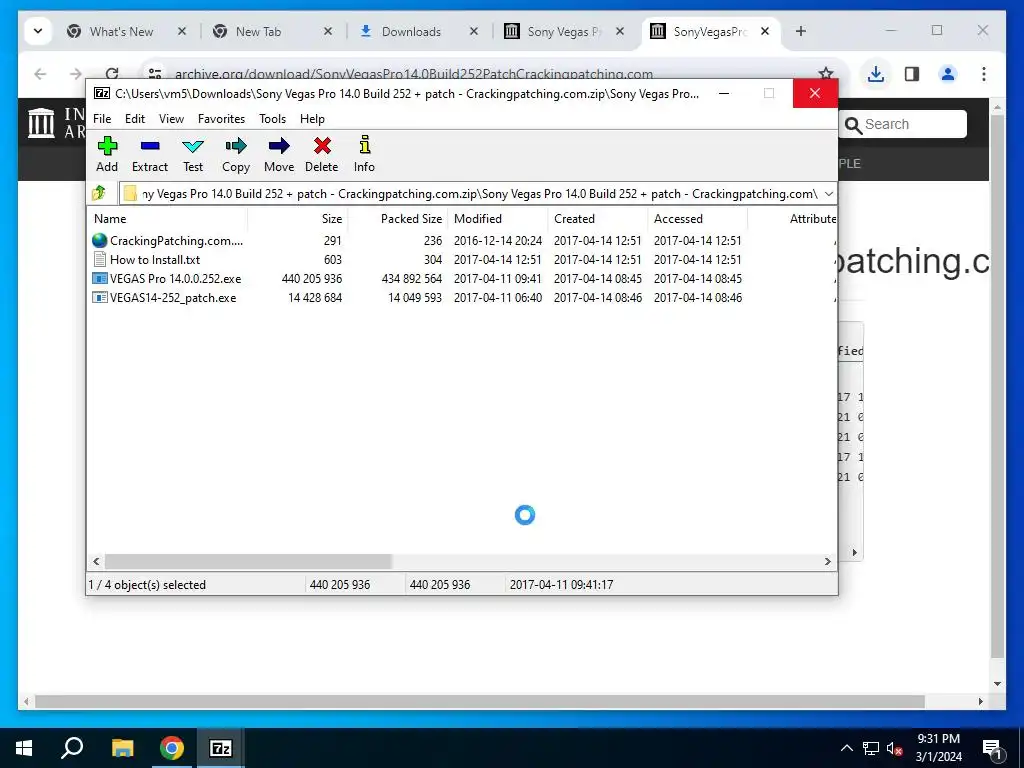Click Chrome page vertical scrollbar
Viewport: 1024px width, 768px height.
pos(997,385)
